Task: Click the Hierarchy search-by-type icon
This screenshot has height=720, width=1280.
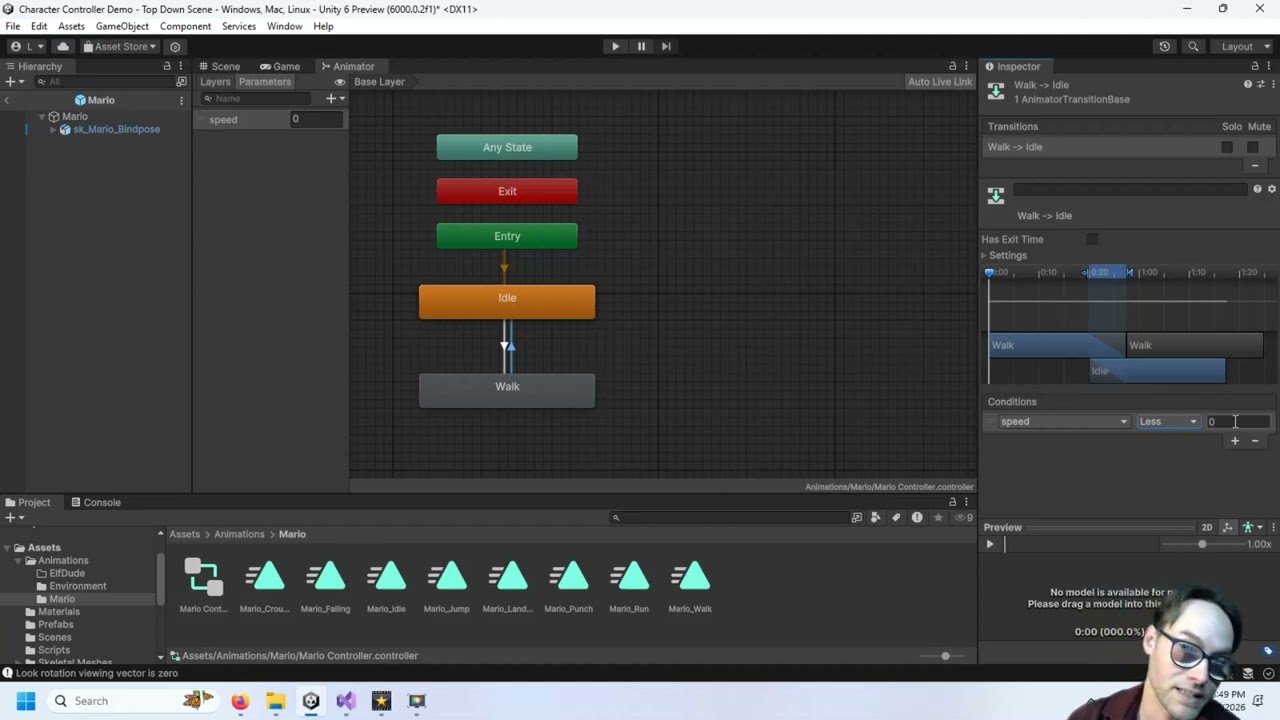Action: click(x=181, y=82)
